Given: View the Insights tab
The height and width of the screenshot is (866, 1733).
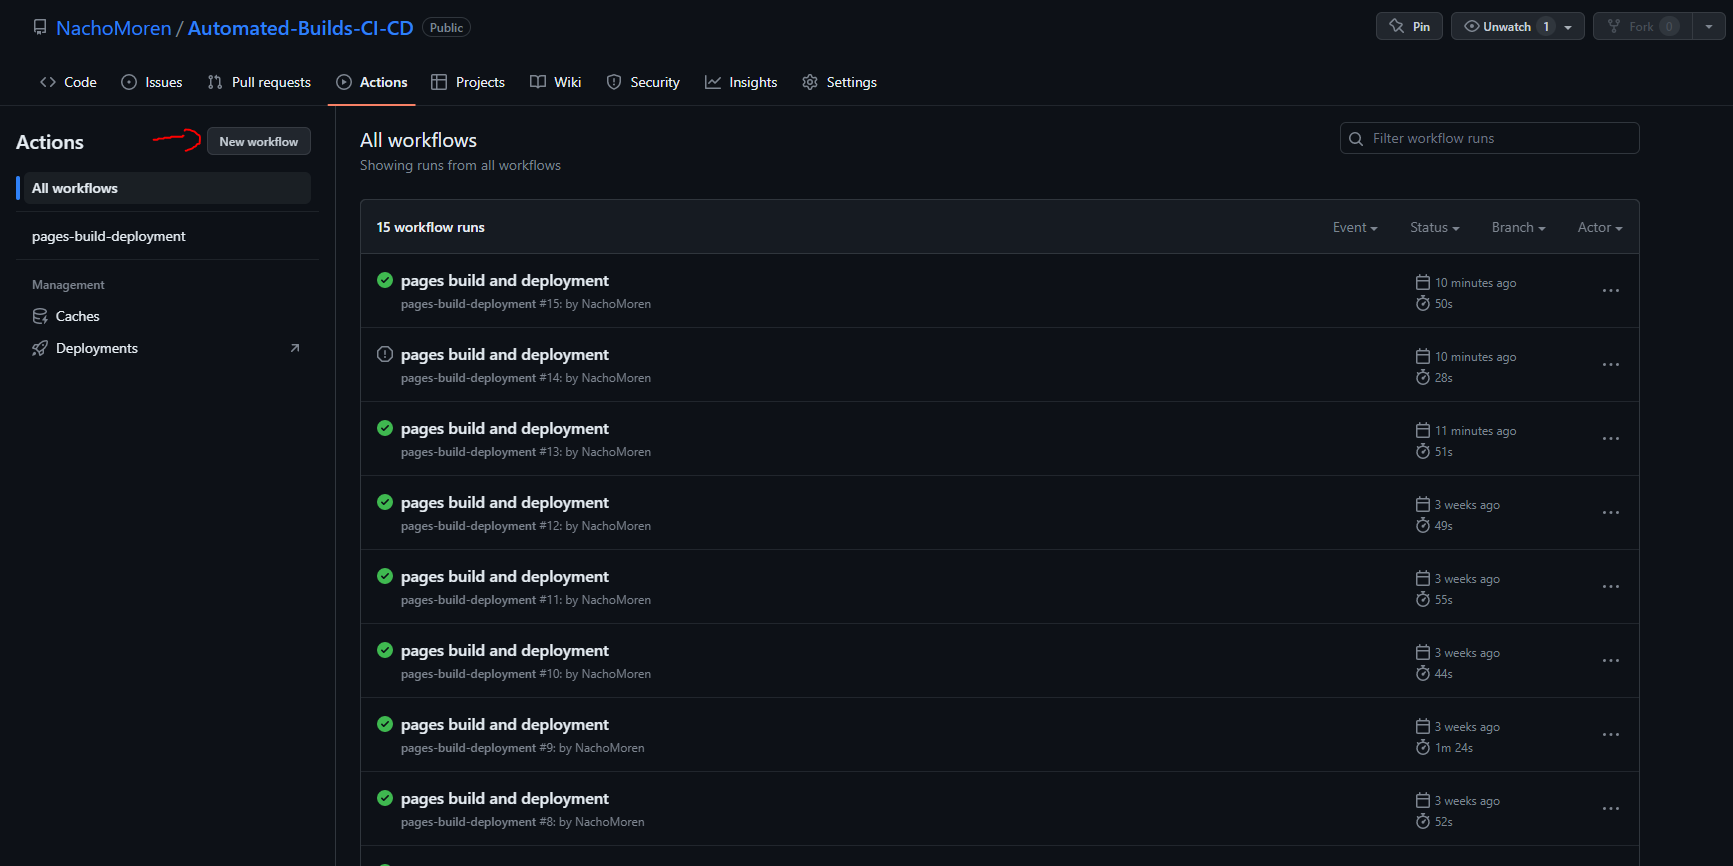Looking at the screenshot, I should 741,82.
